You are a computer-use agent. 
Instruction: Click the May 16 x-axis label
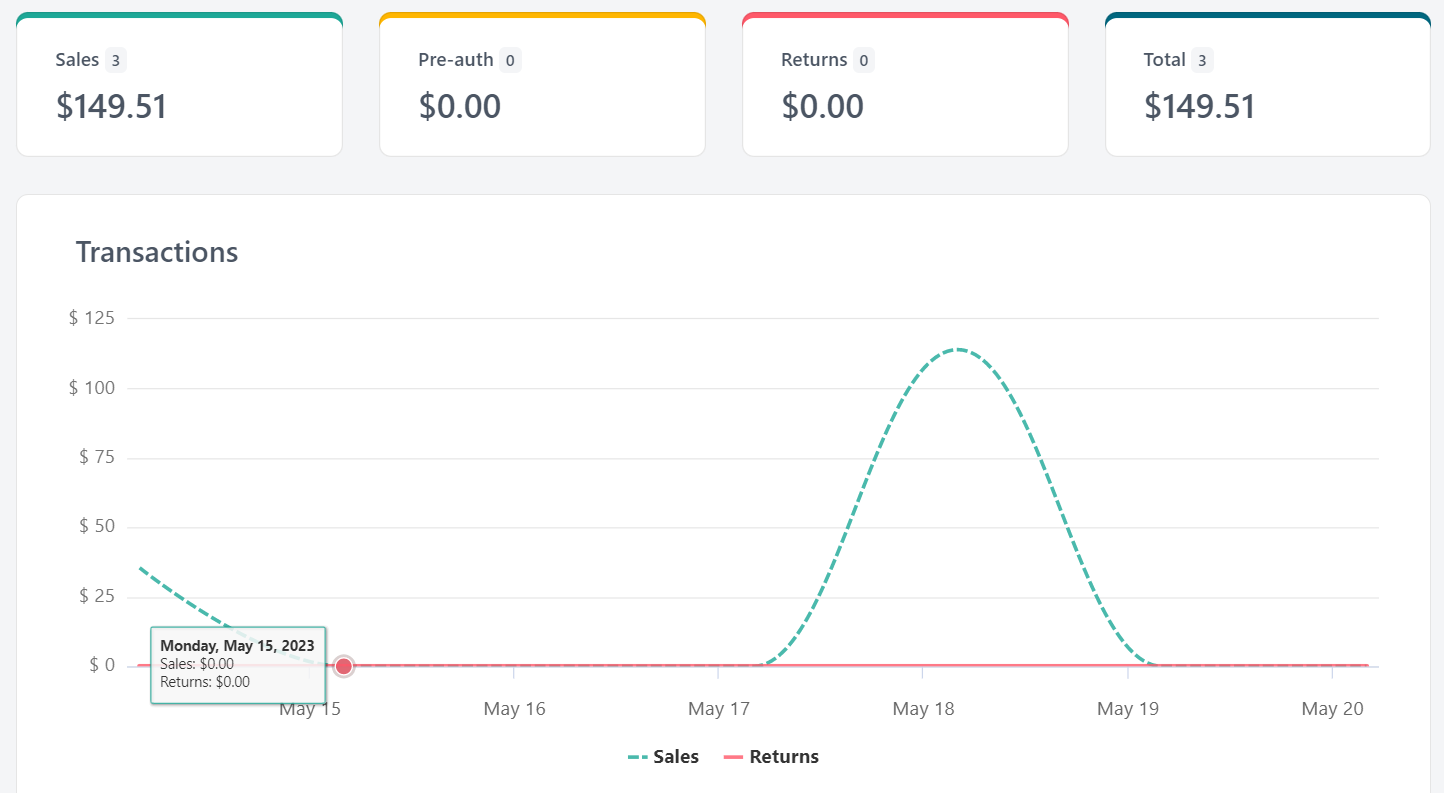(x=514, y=709)
